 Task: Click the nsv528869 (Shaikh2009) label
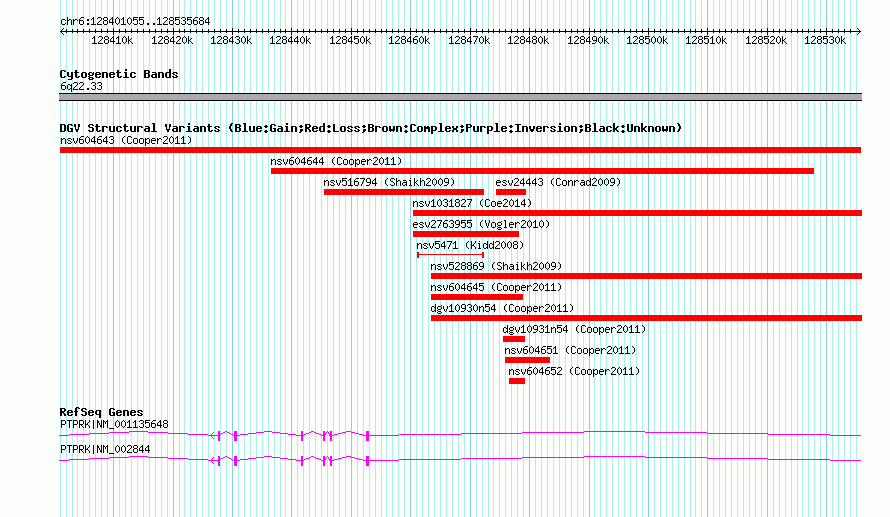(496, 266)
